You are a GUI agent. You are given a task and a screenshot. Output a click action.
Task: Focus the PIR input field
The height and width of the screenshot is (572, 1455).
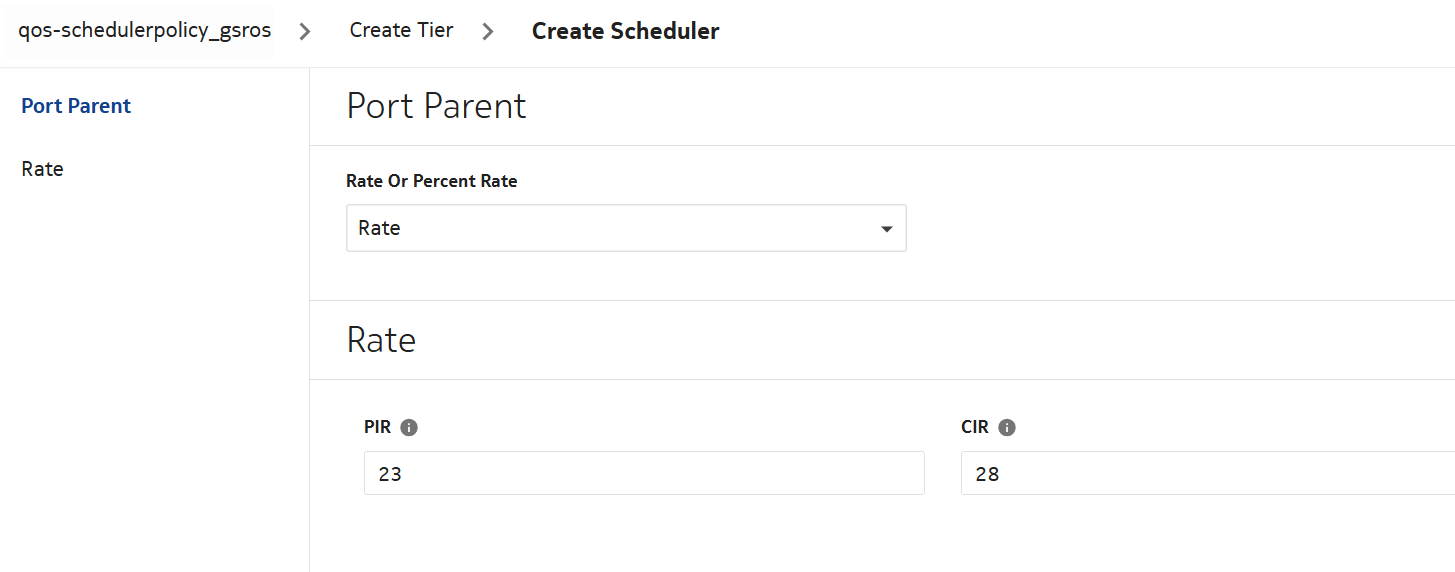[x=644, y=473]
